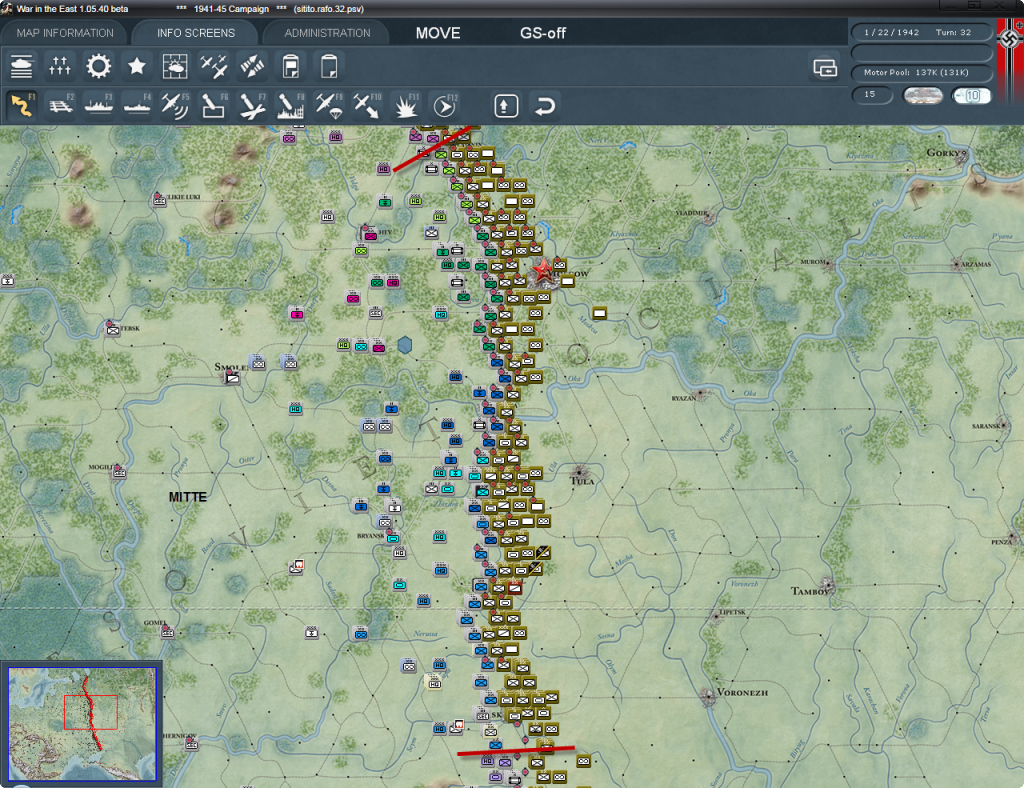Click the Murom town on map
This screenshot has width=1024, height=788.
(x=829, y=263)
